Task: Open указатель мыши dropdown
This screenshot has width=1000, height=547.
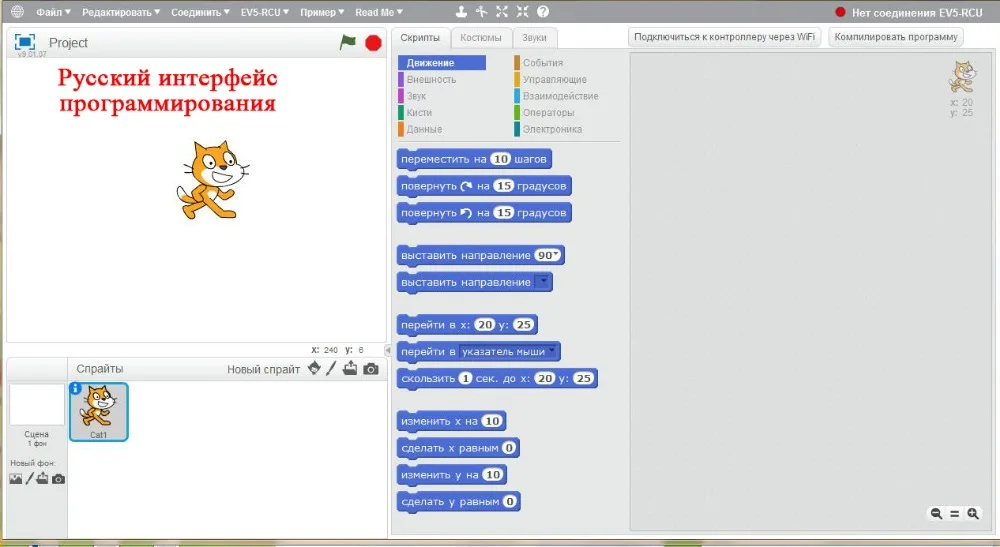Action: click(509, 351)
